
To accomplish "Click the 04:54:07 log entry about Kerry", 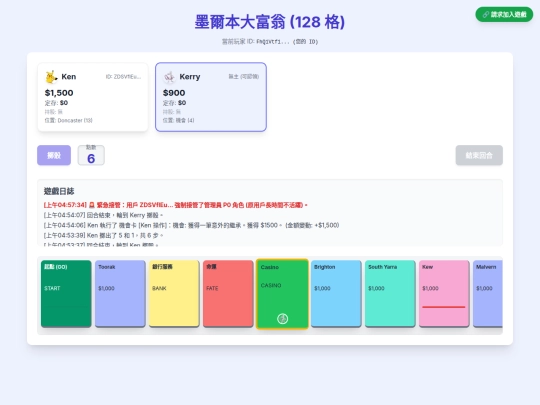I will [103, 215].
